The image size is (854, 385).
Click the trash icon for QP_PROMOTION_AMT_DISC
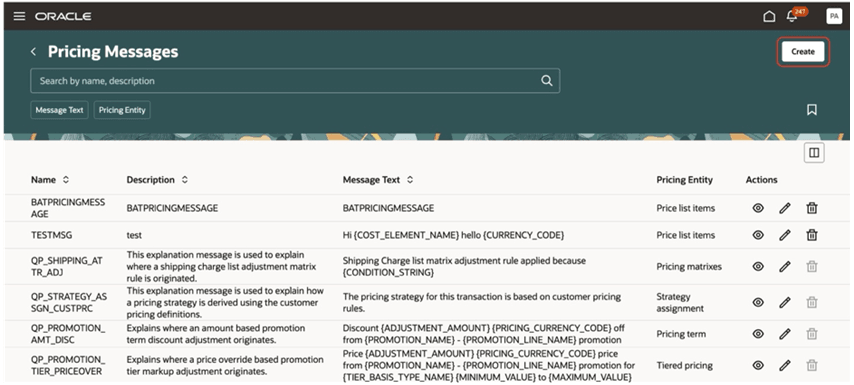click(x=812, y=334)
